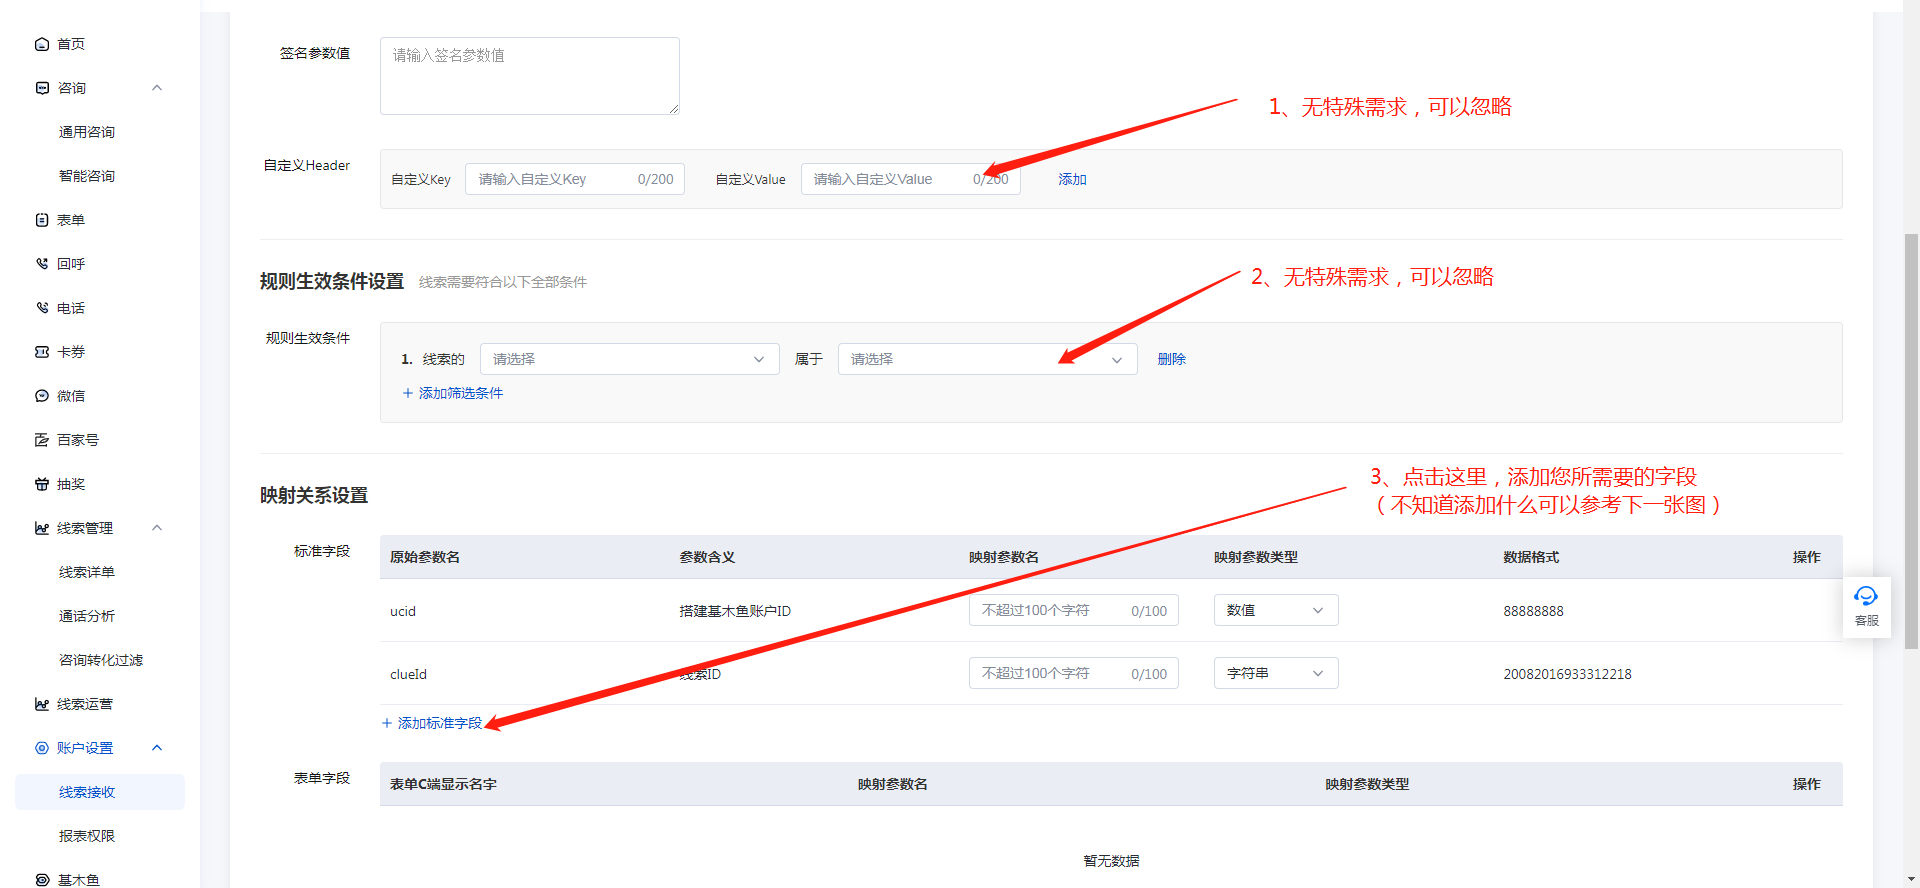
Task: Click the 微信 WeChat icon
Action: [x=42, y=396]
